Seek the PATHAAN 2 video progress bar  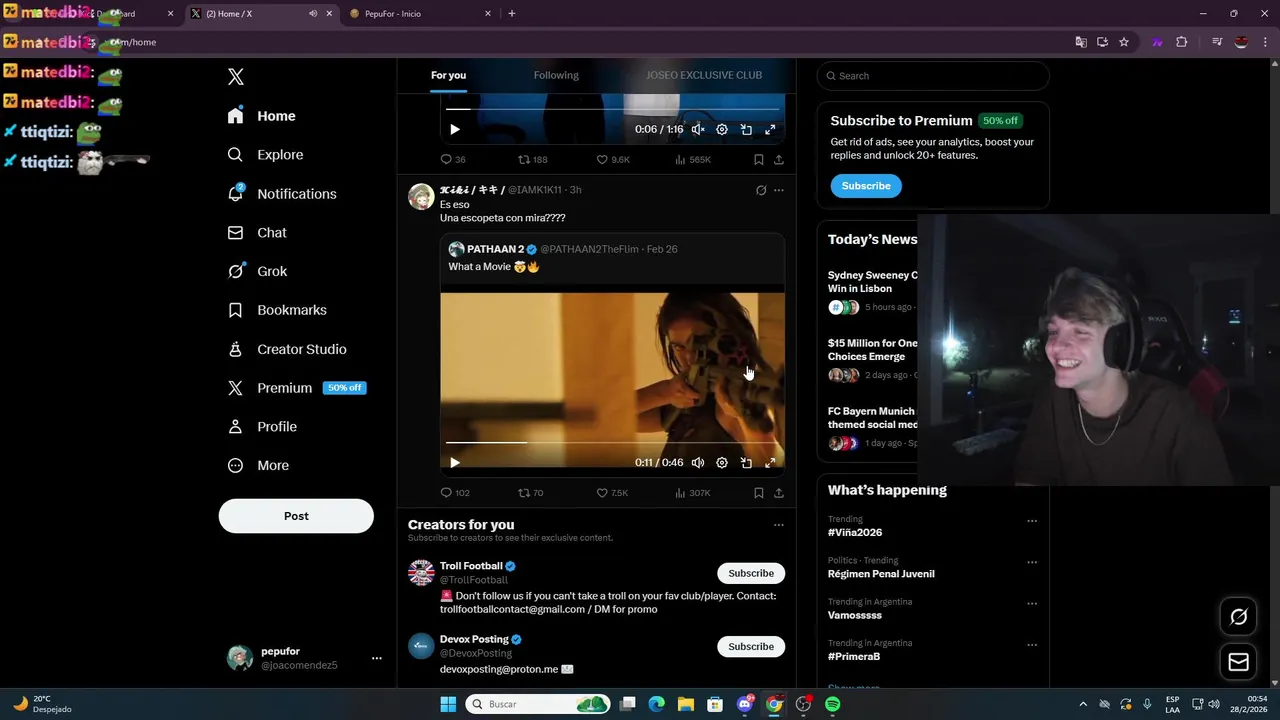click(612, 442)
